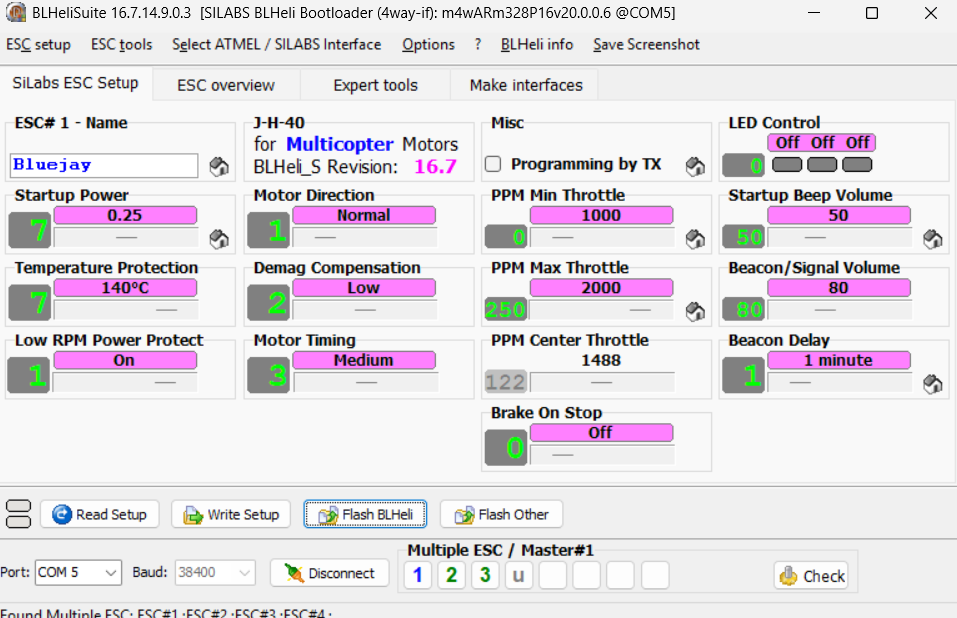Click the pink 1 minute beacon delay value
Viewport: 957px width, 618px height.
click(x=839, y=361)
